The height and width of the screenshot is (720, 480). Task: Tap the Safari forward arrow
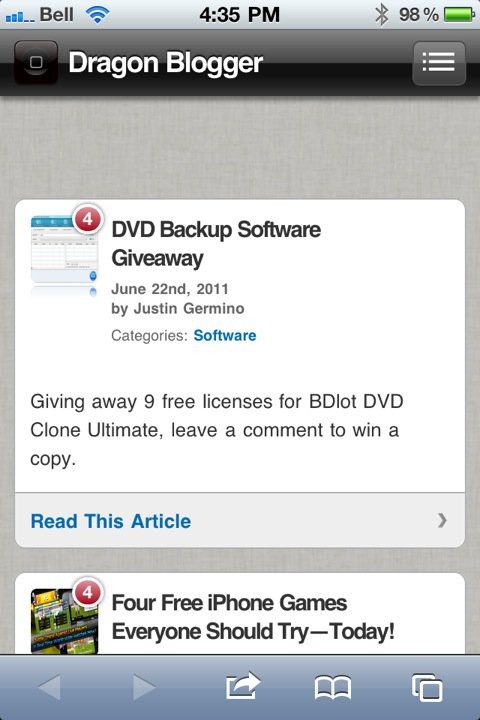[144, 687]
